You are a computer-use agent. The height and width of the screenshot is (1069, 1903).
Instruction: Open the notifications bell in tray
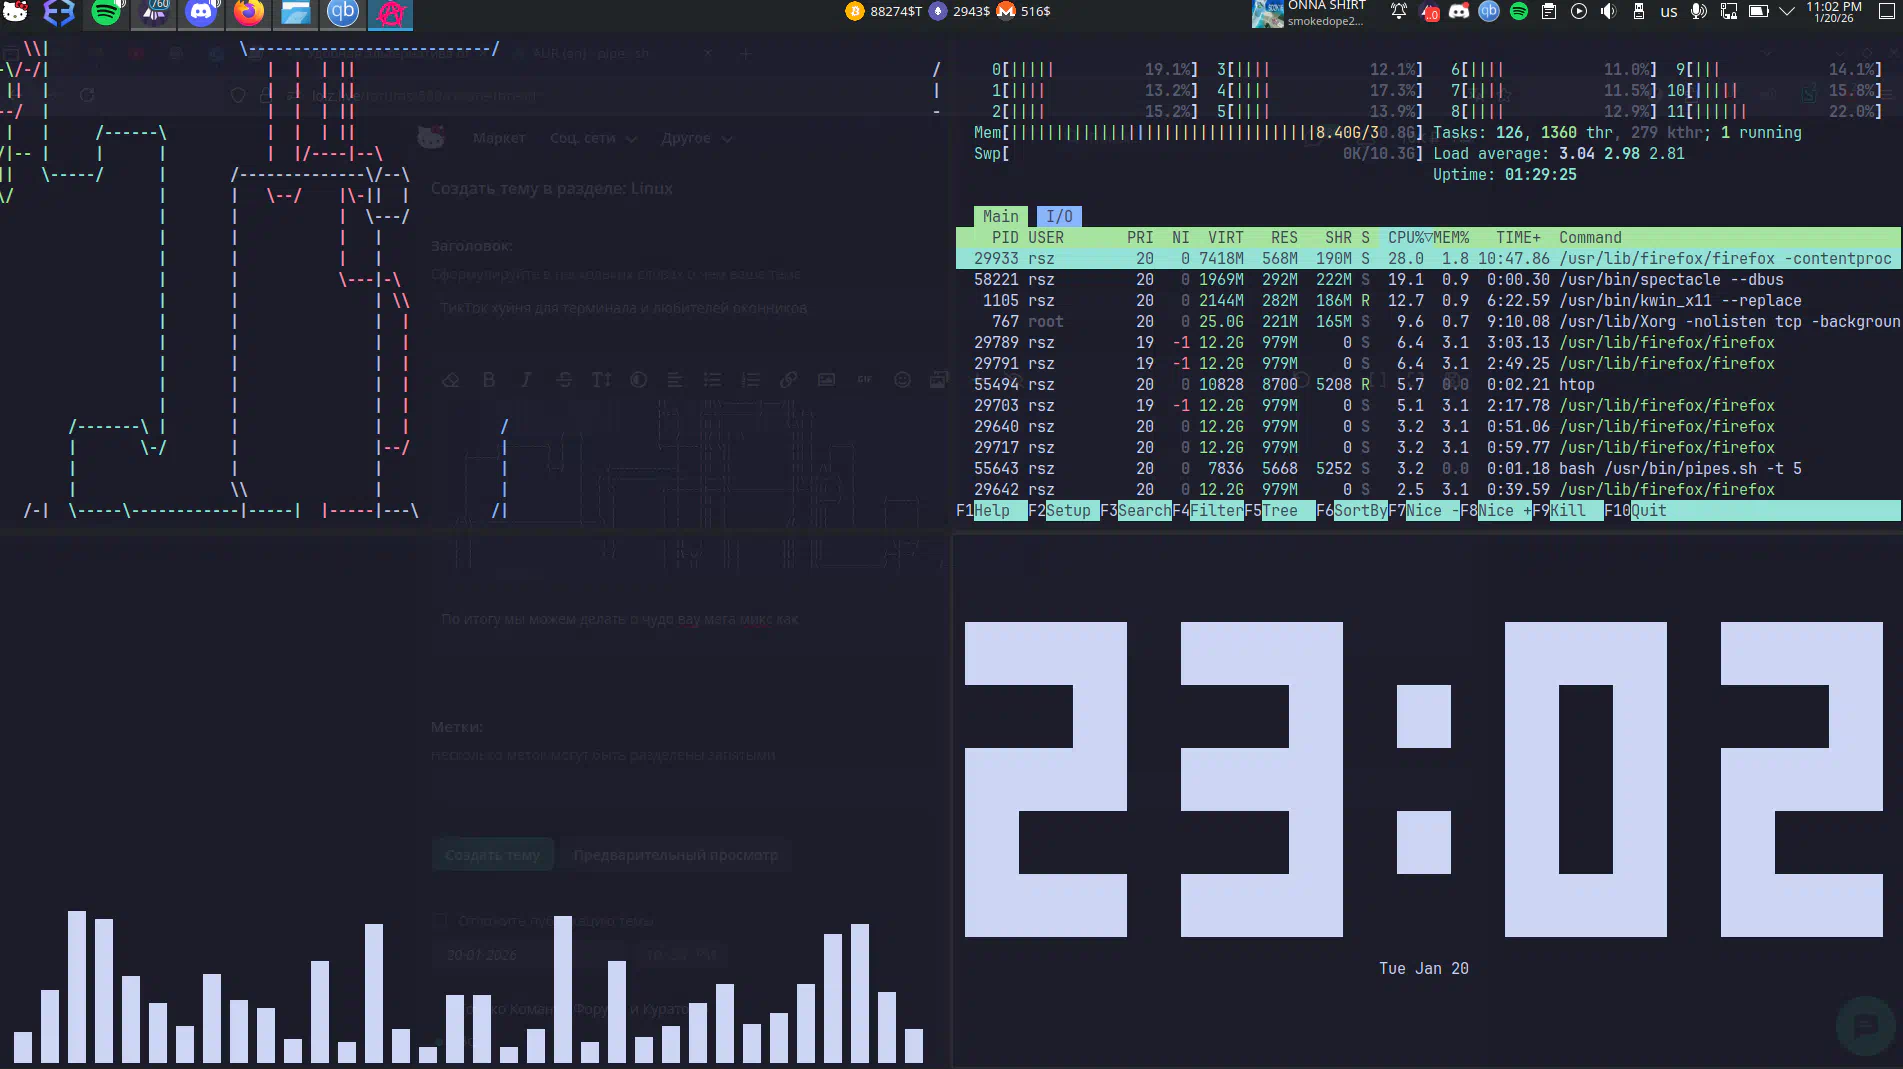1398,12
